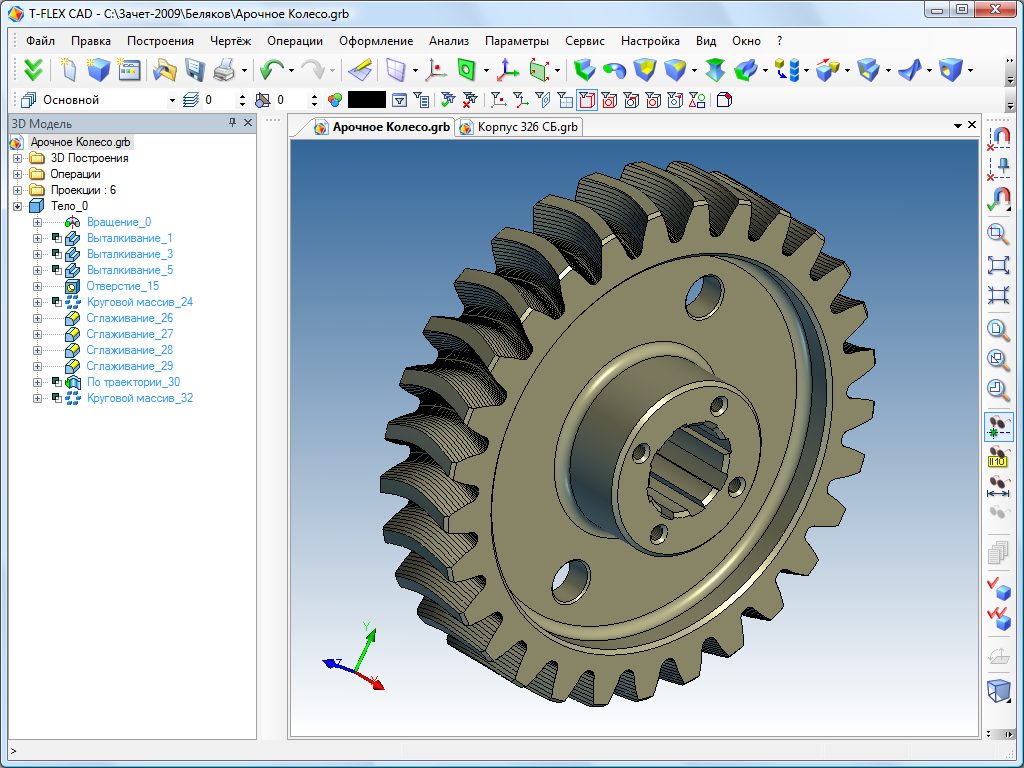
Task: Select Отверстие_15 in the model tree
Action: (122, 286)
